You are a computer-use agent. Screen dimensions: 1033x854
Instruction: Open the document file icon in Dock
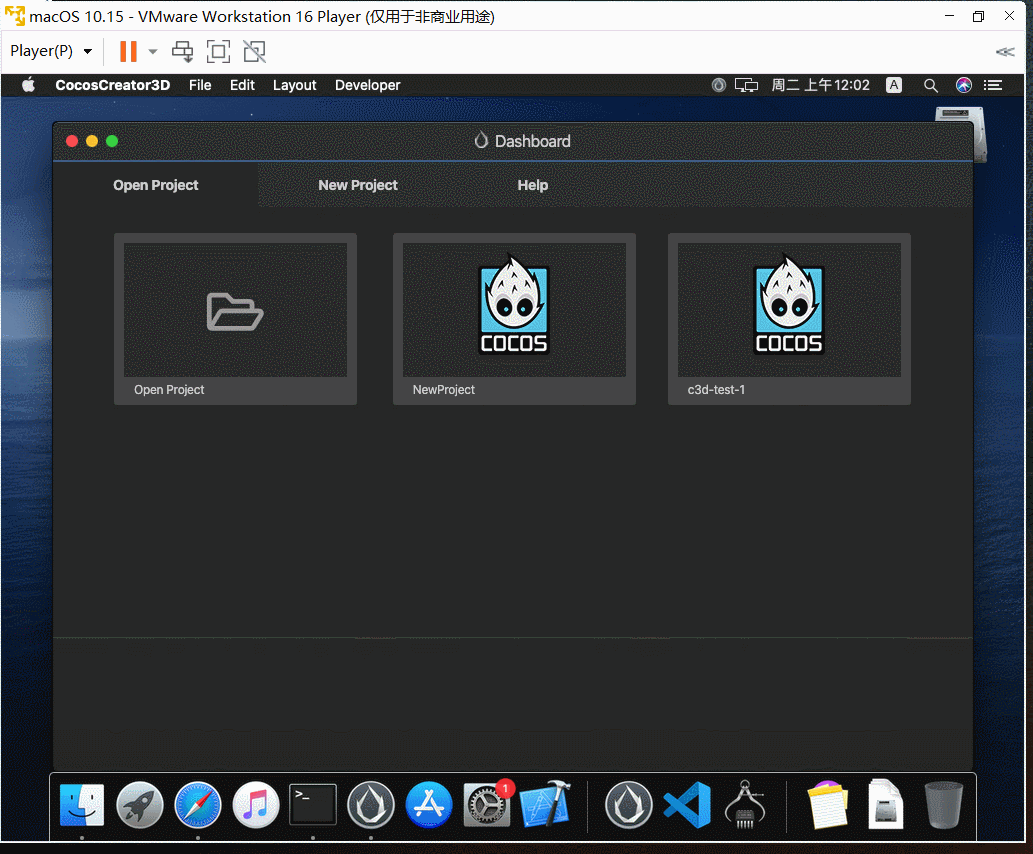click(x=885, y=805)
